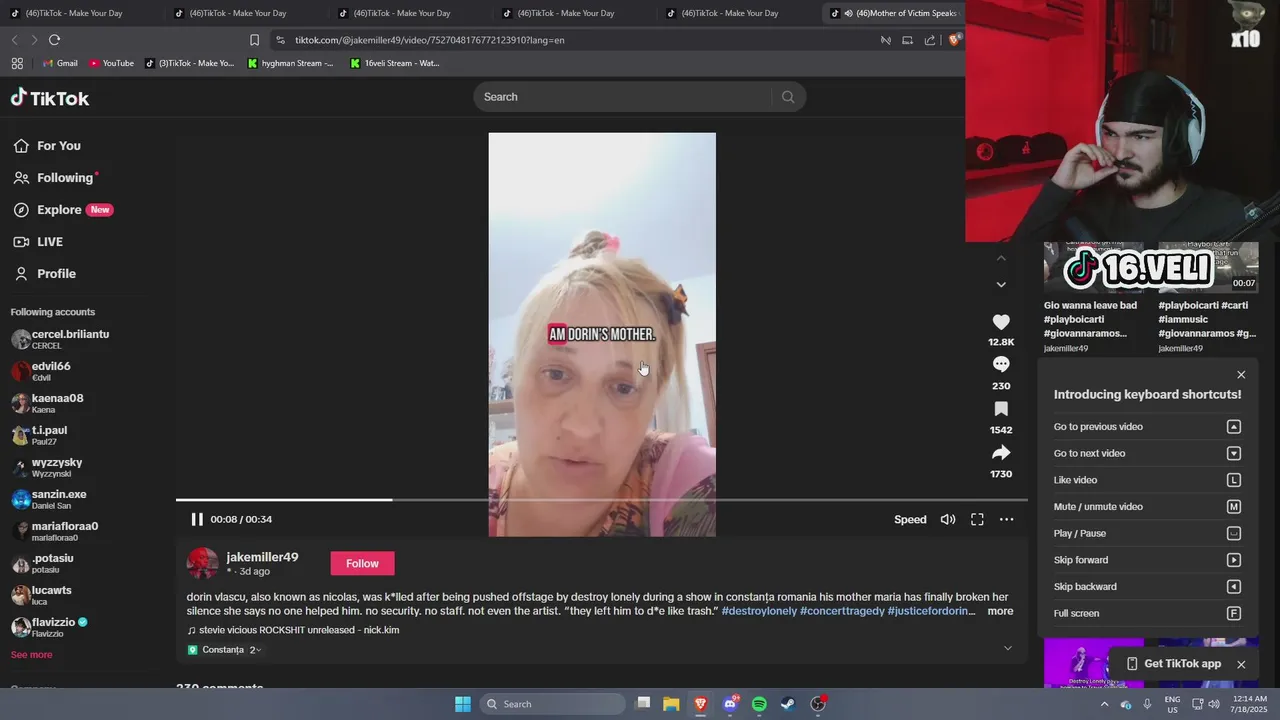Image resolution: width=1280 pixels, height=720 pixels.
Task: Open the mariafloraa0 account
Action: coord(55,531)
